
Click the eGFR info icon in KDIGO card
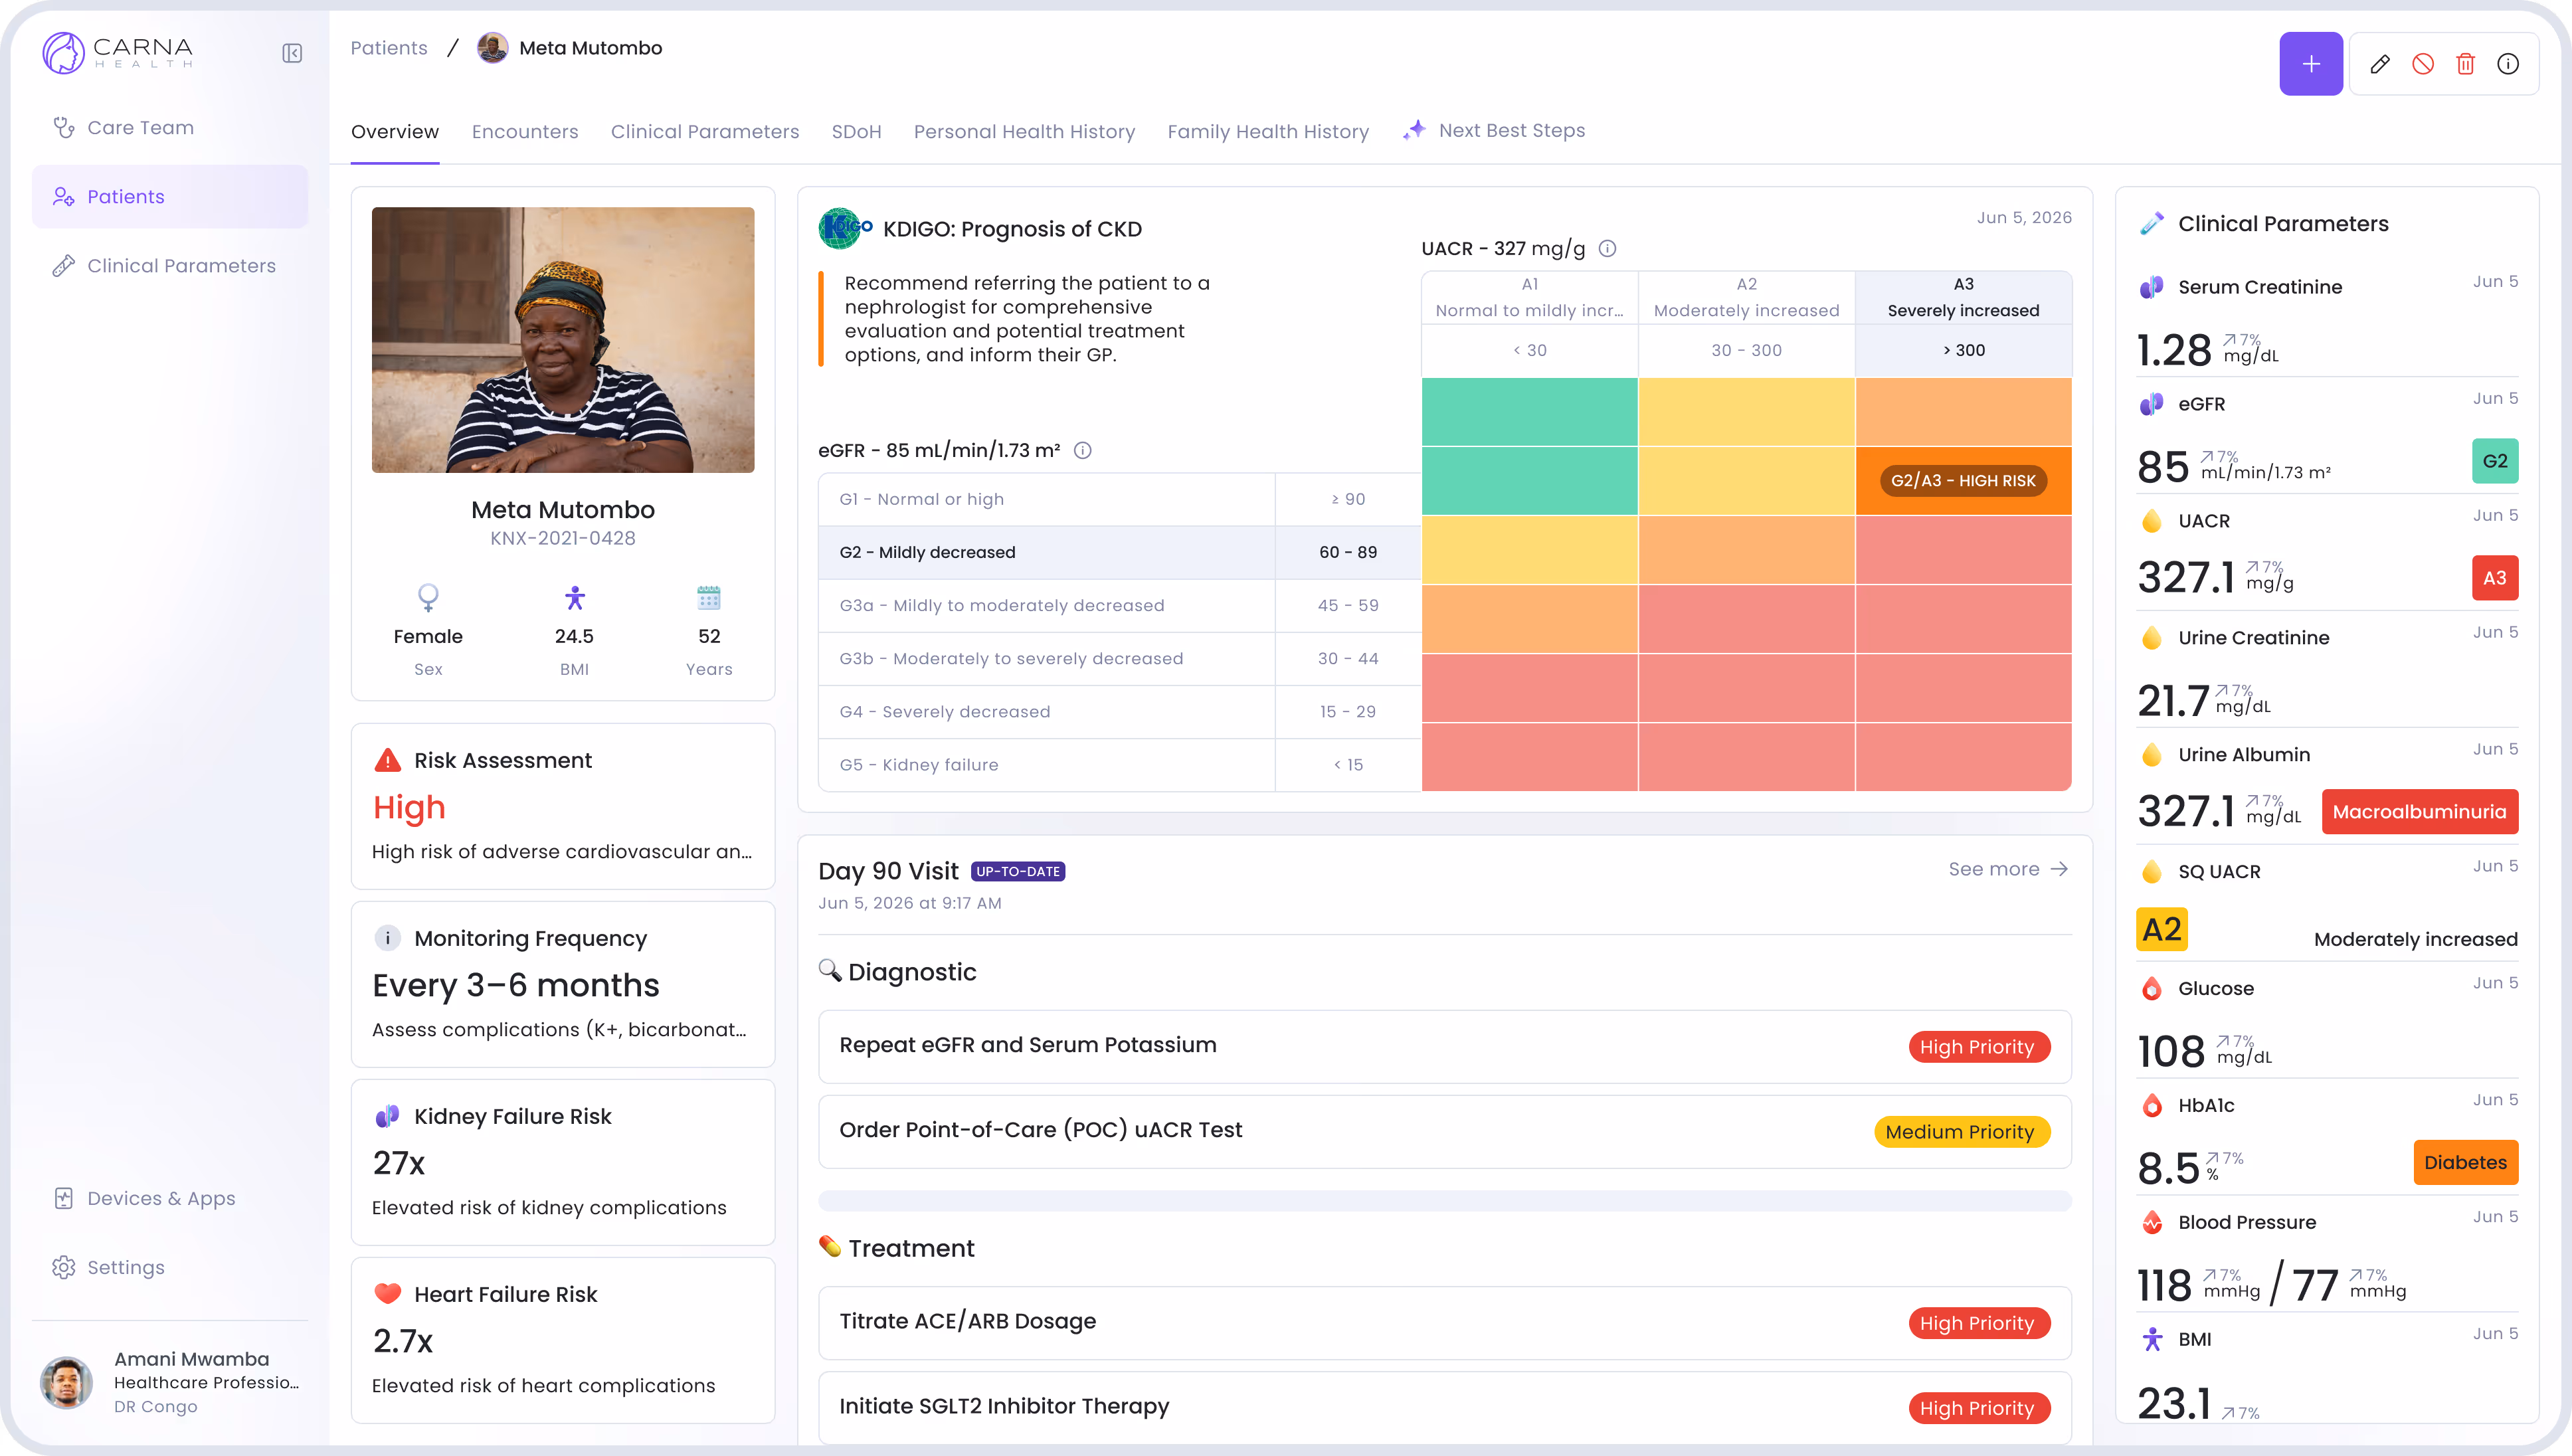1082,450
